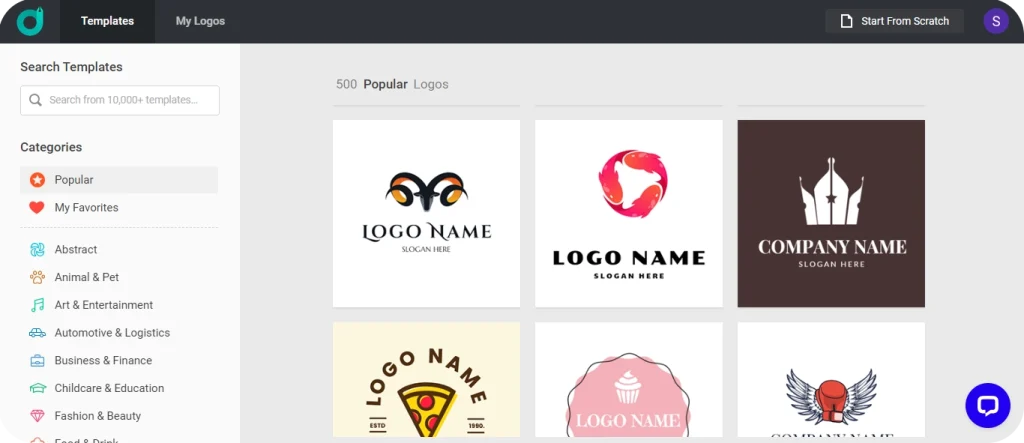Click the Popular star icon
The height and width of the screenshot is (443, 1024).
pos(37,180)
